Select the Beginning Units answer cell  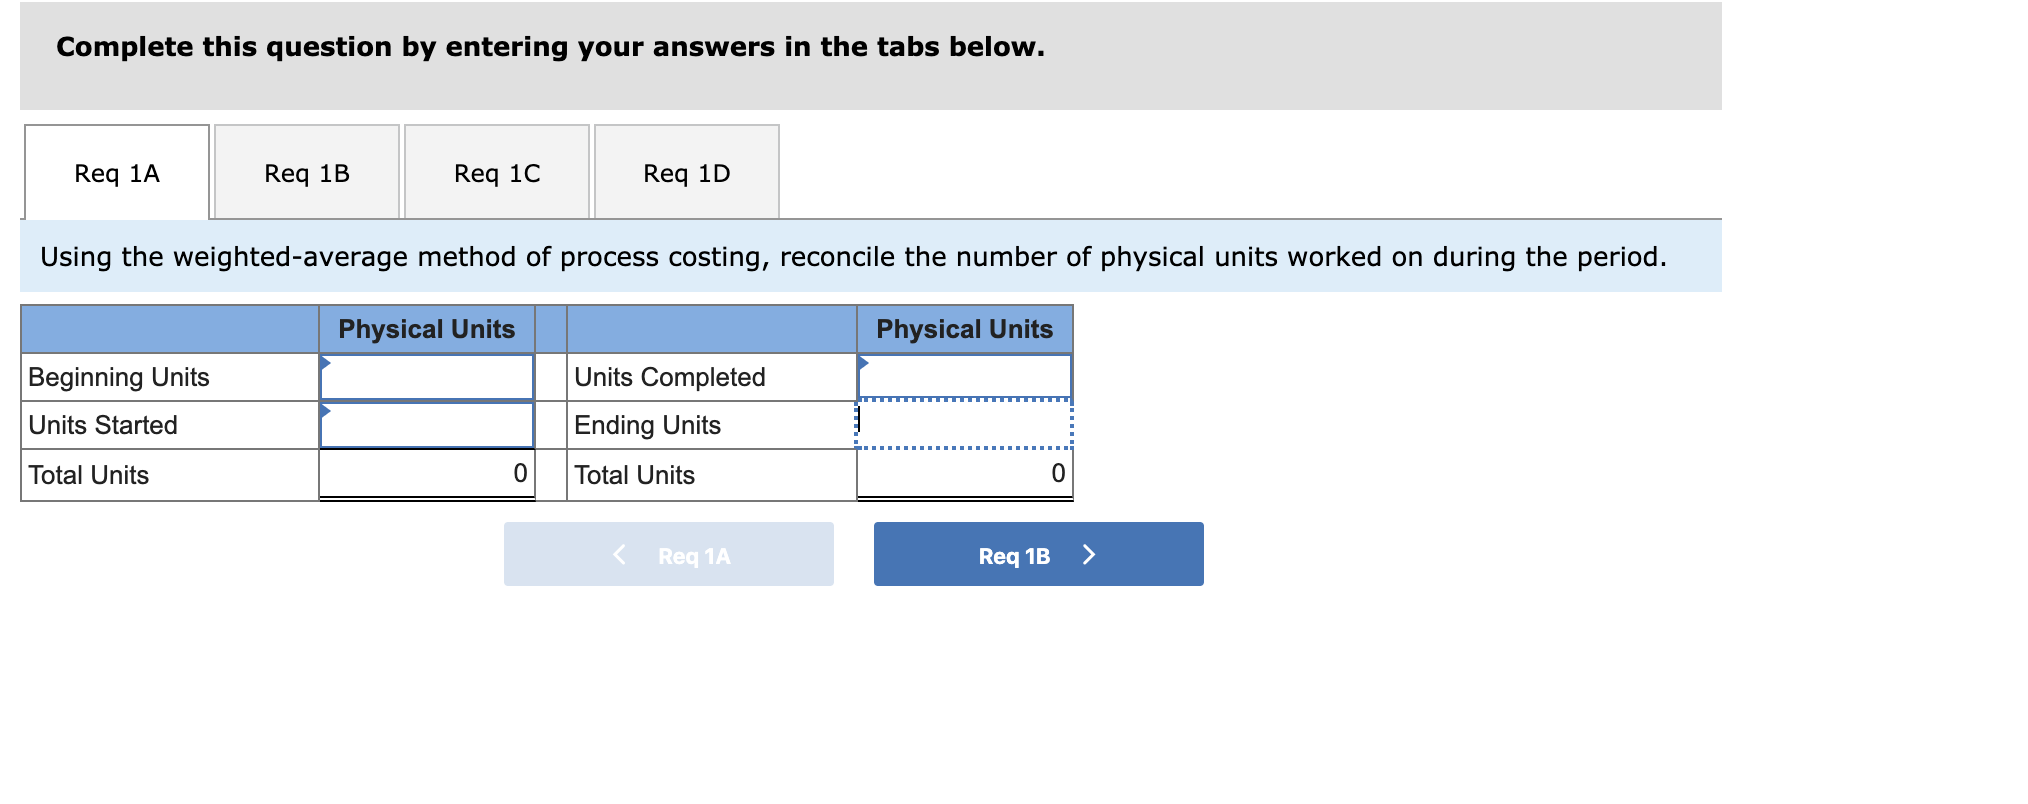click(x=425, y=377)
